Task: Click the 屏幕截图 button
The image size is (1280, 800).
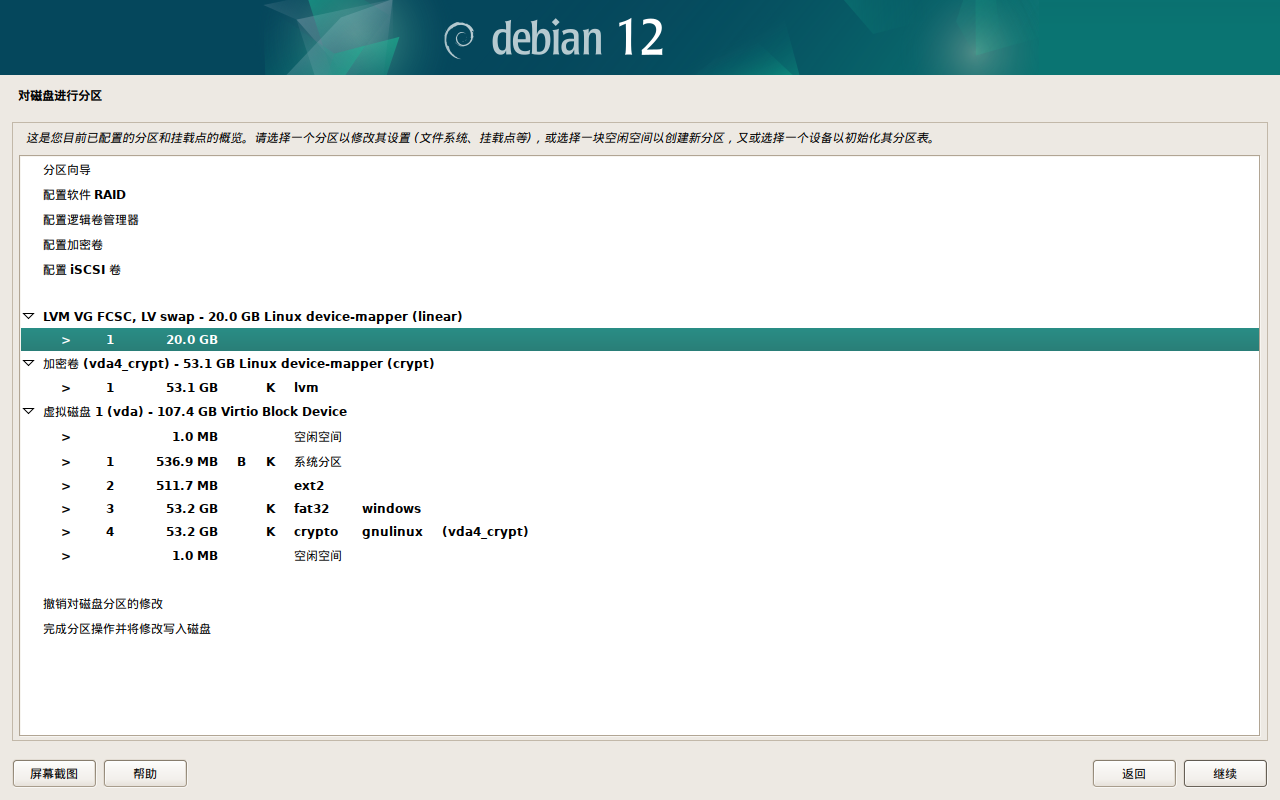Action: click(x=54, y=773)
